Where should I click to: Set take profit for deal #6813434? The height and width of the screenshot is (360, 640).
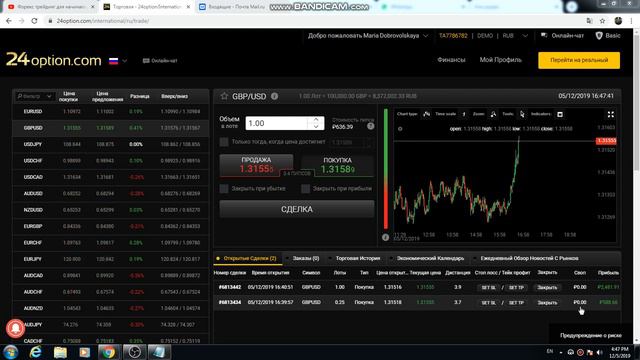tap(516, 303)
